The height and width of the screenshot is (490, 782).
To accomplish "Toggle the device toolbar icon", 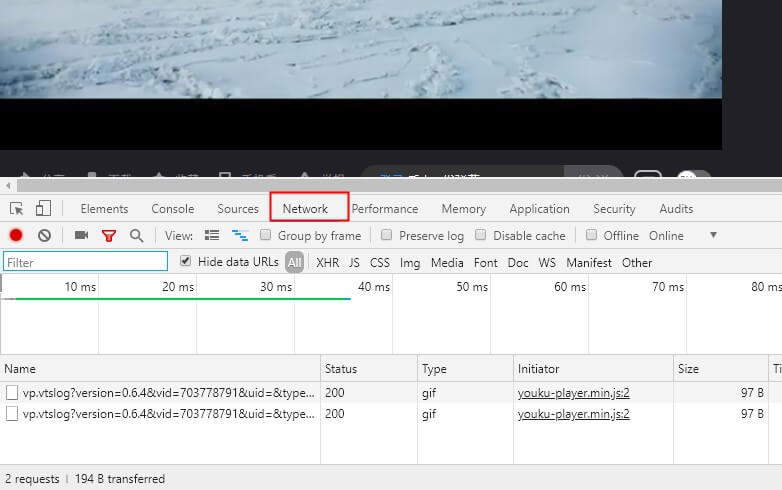I will (43, 208).
